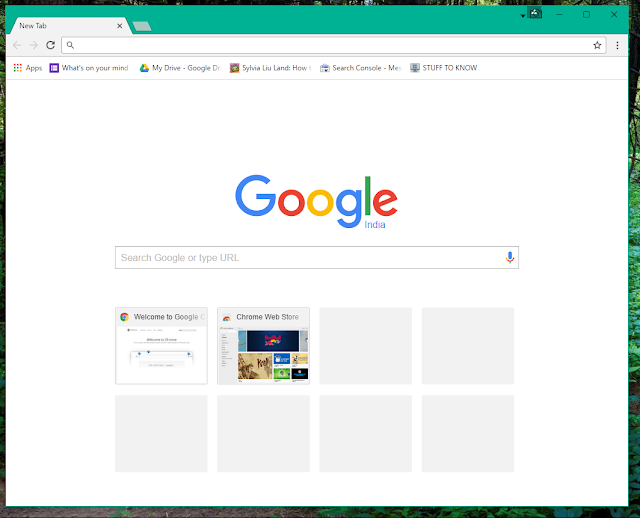Click the Google logo
The width and height of the screenshot is (640, 518).
tap(316, 202)
